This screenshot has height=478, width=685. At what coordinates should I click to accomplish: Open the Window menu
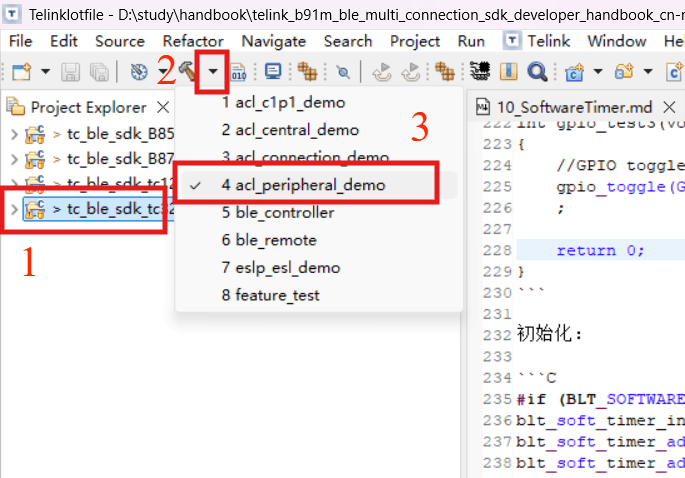point(616,41)
